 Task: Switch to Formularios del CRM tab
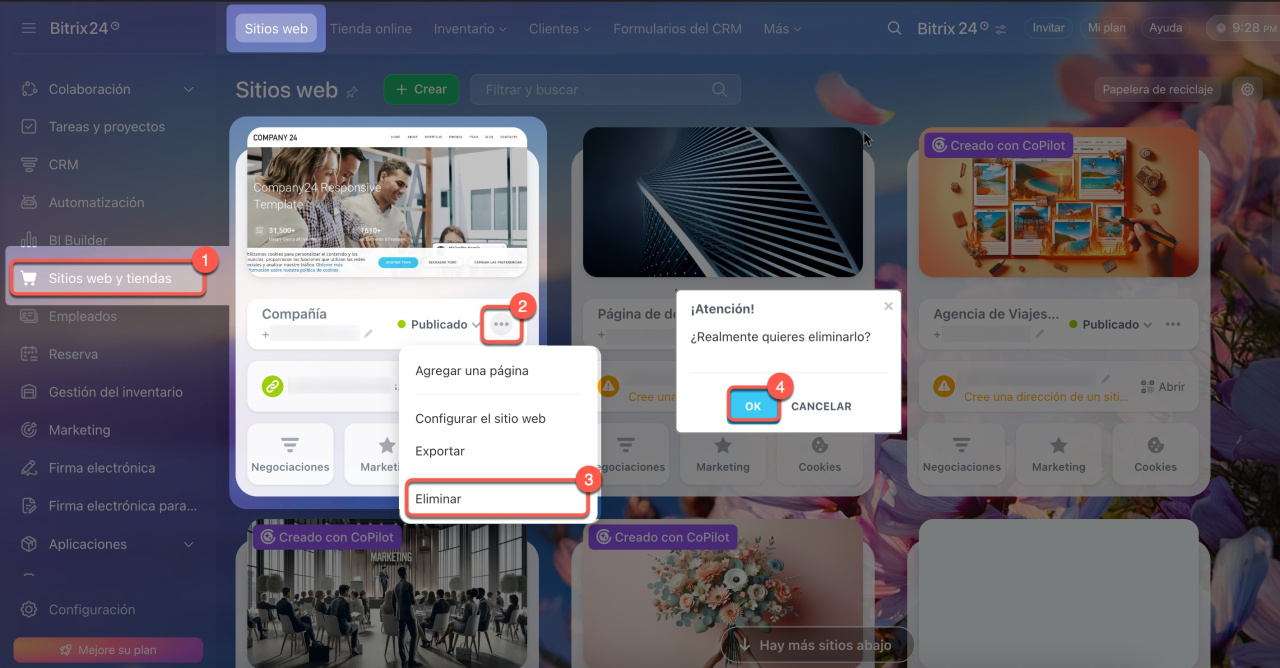pos(677,29)
